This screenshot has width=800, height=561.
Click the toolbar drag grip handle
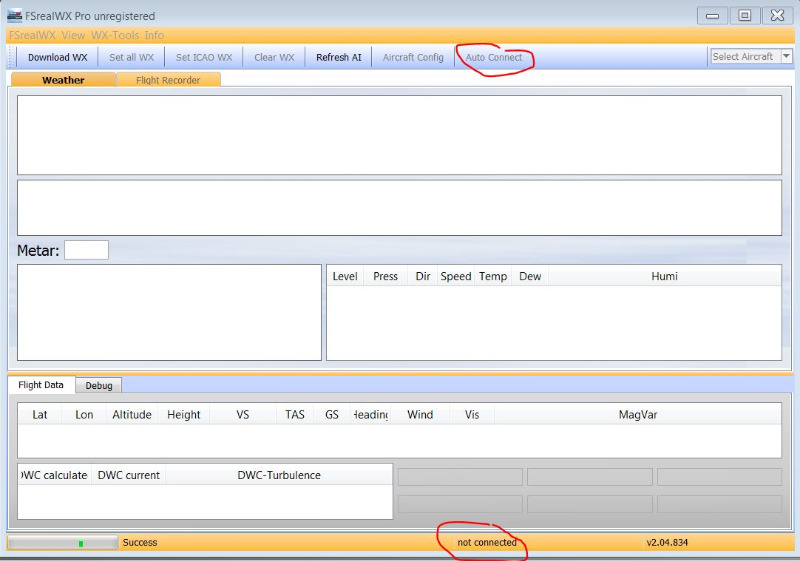(11, 57)
